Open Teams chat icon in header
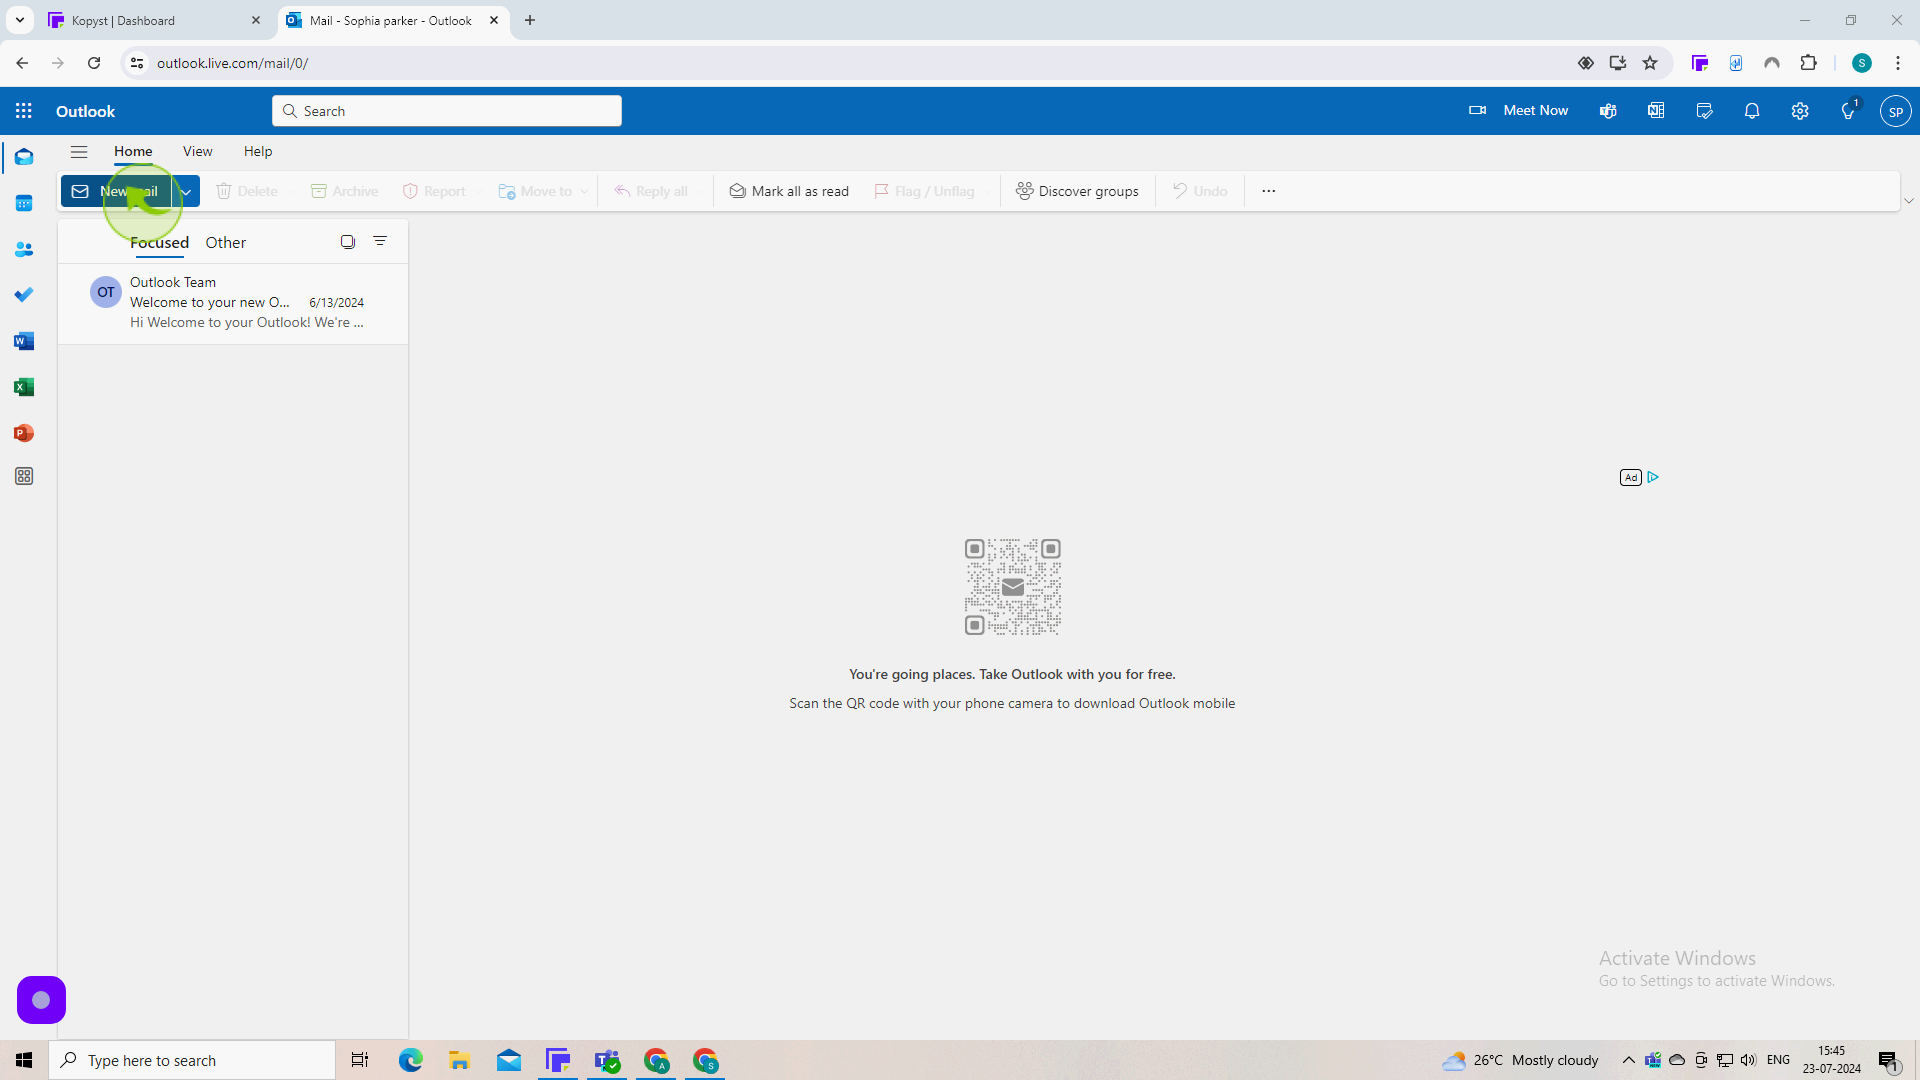Viewport: 1920px width, 1080px height. point(1608,111)
